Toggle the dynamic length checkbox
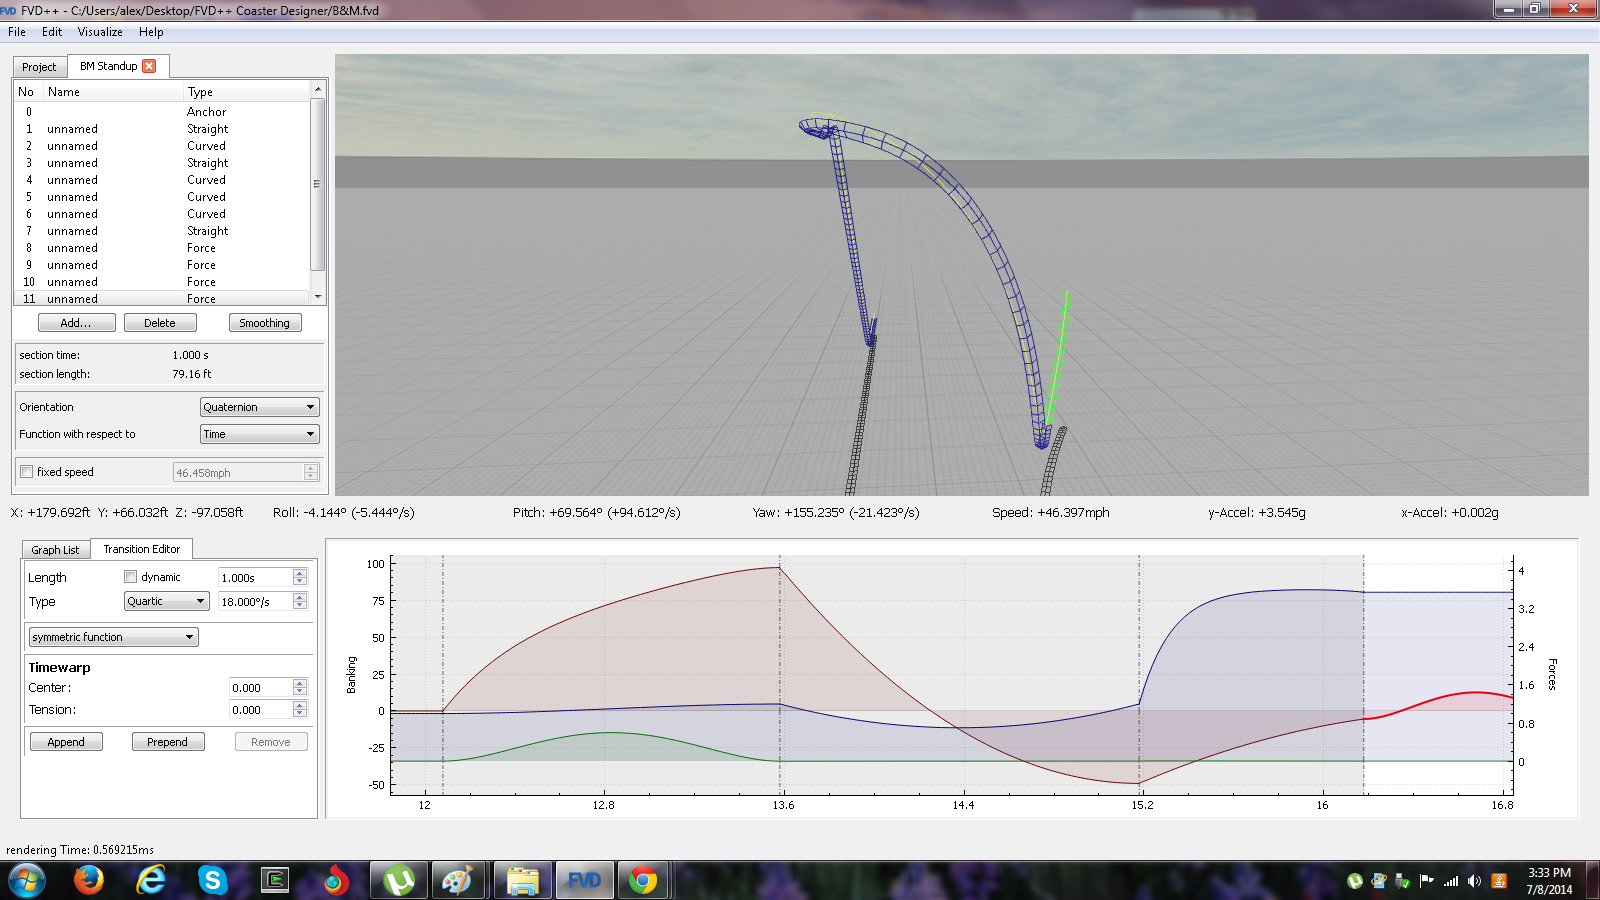This screenshot has width=1600, height=900. (130, 577)
